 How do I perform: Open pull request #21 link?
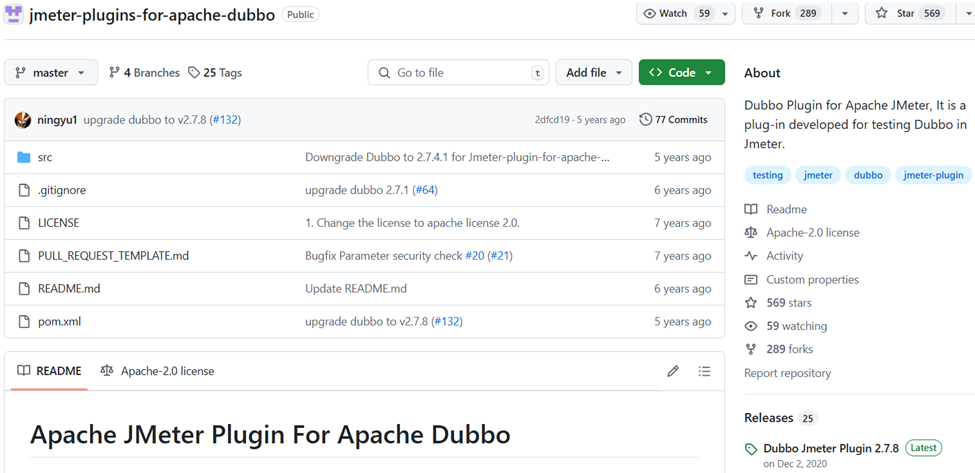(500, 256)
